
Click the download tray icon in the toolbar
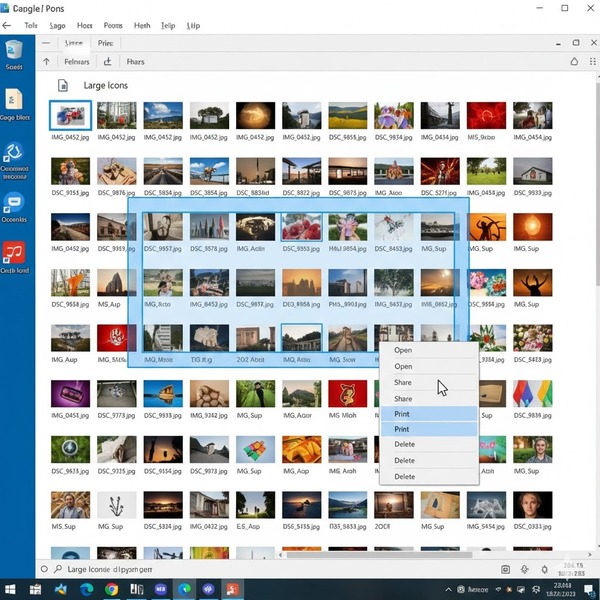pos(108,62)
